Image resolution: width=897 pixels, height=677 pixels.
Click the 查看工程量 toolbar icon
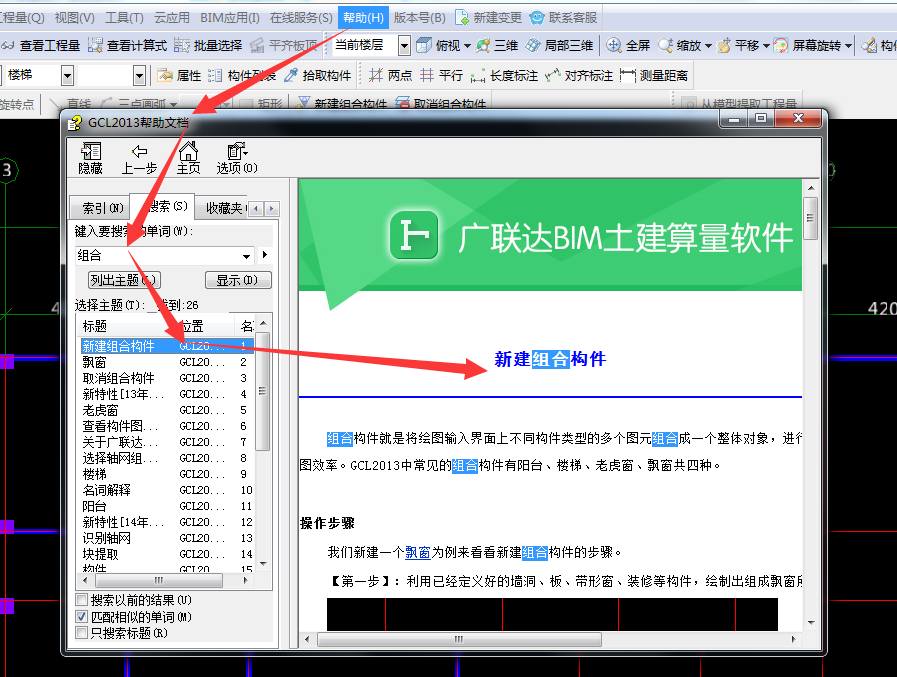pyautogui.click(x=41, y=45)
